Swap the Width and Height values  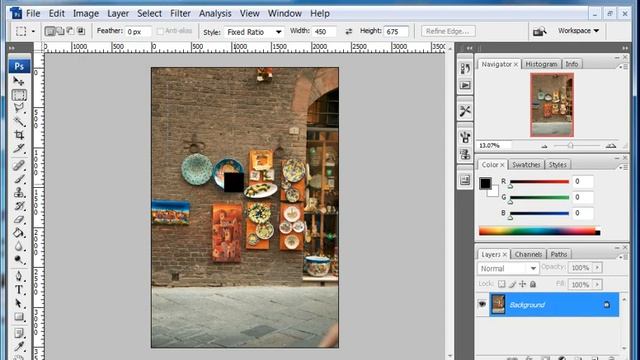(349, 31)
